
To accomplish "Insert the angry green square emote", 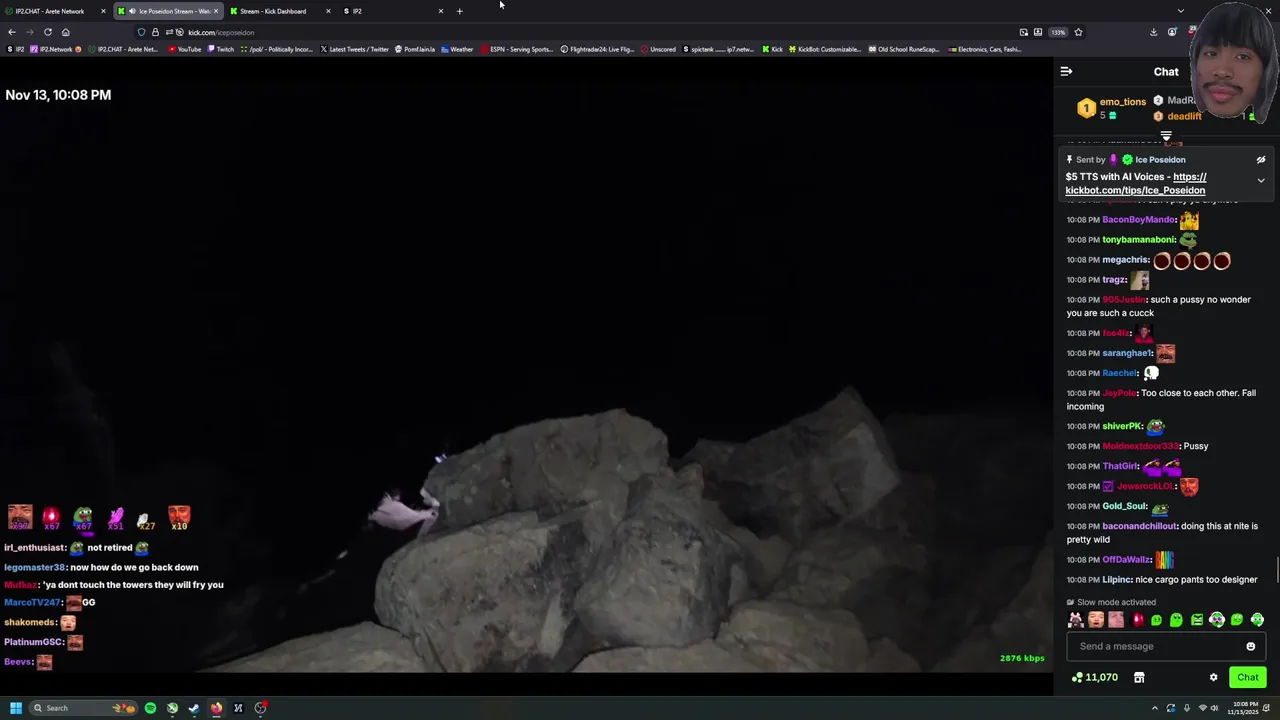I will 1197,620.
